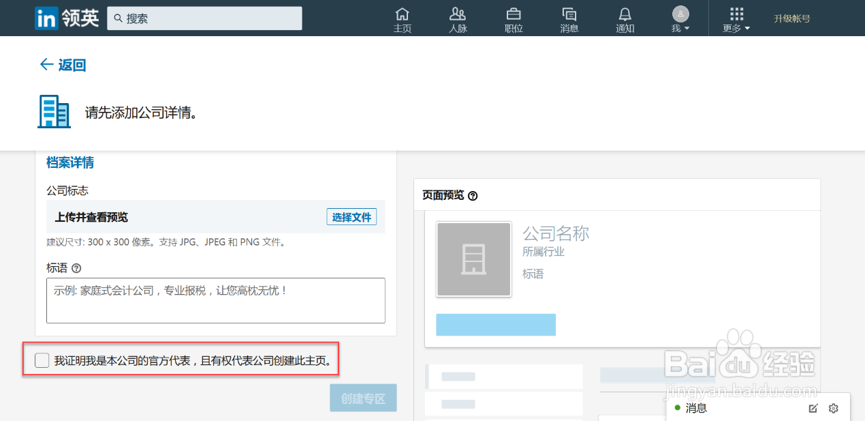865x421 pixels.
Task: Click the 所属行业 preview text
Action: tap(543, 252)
